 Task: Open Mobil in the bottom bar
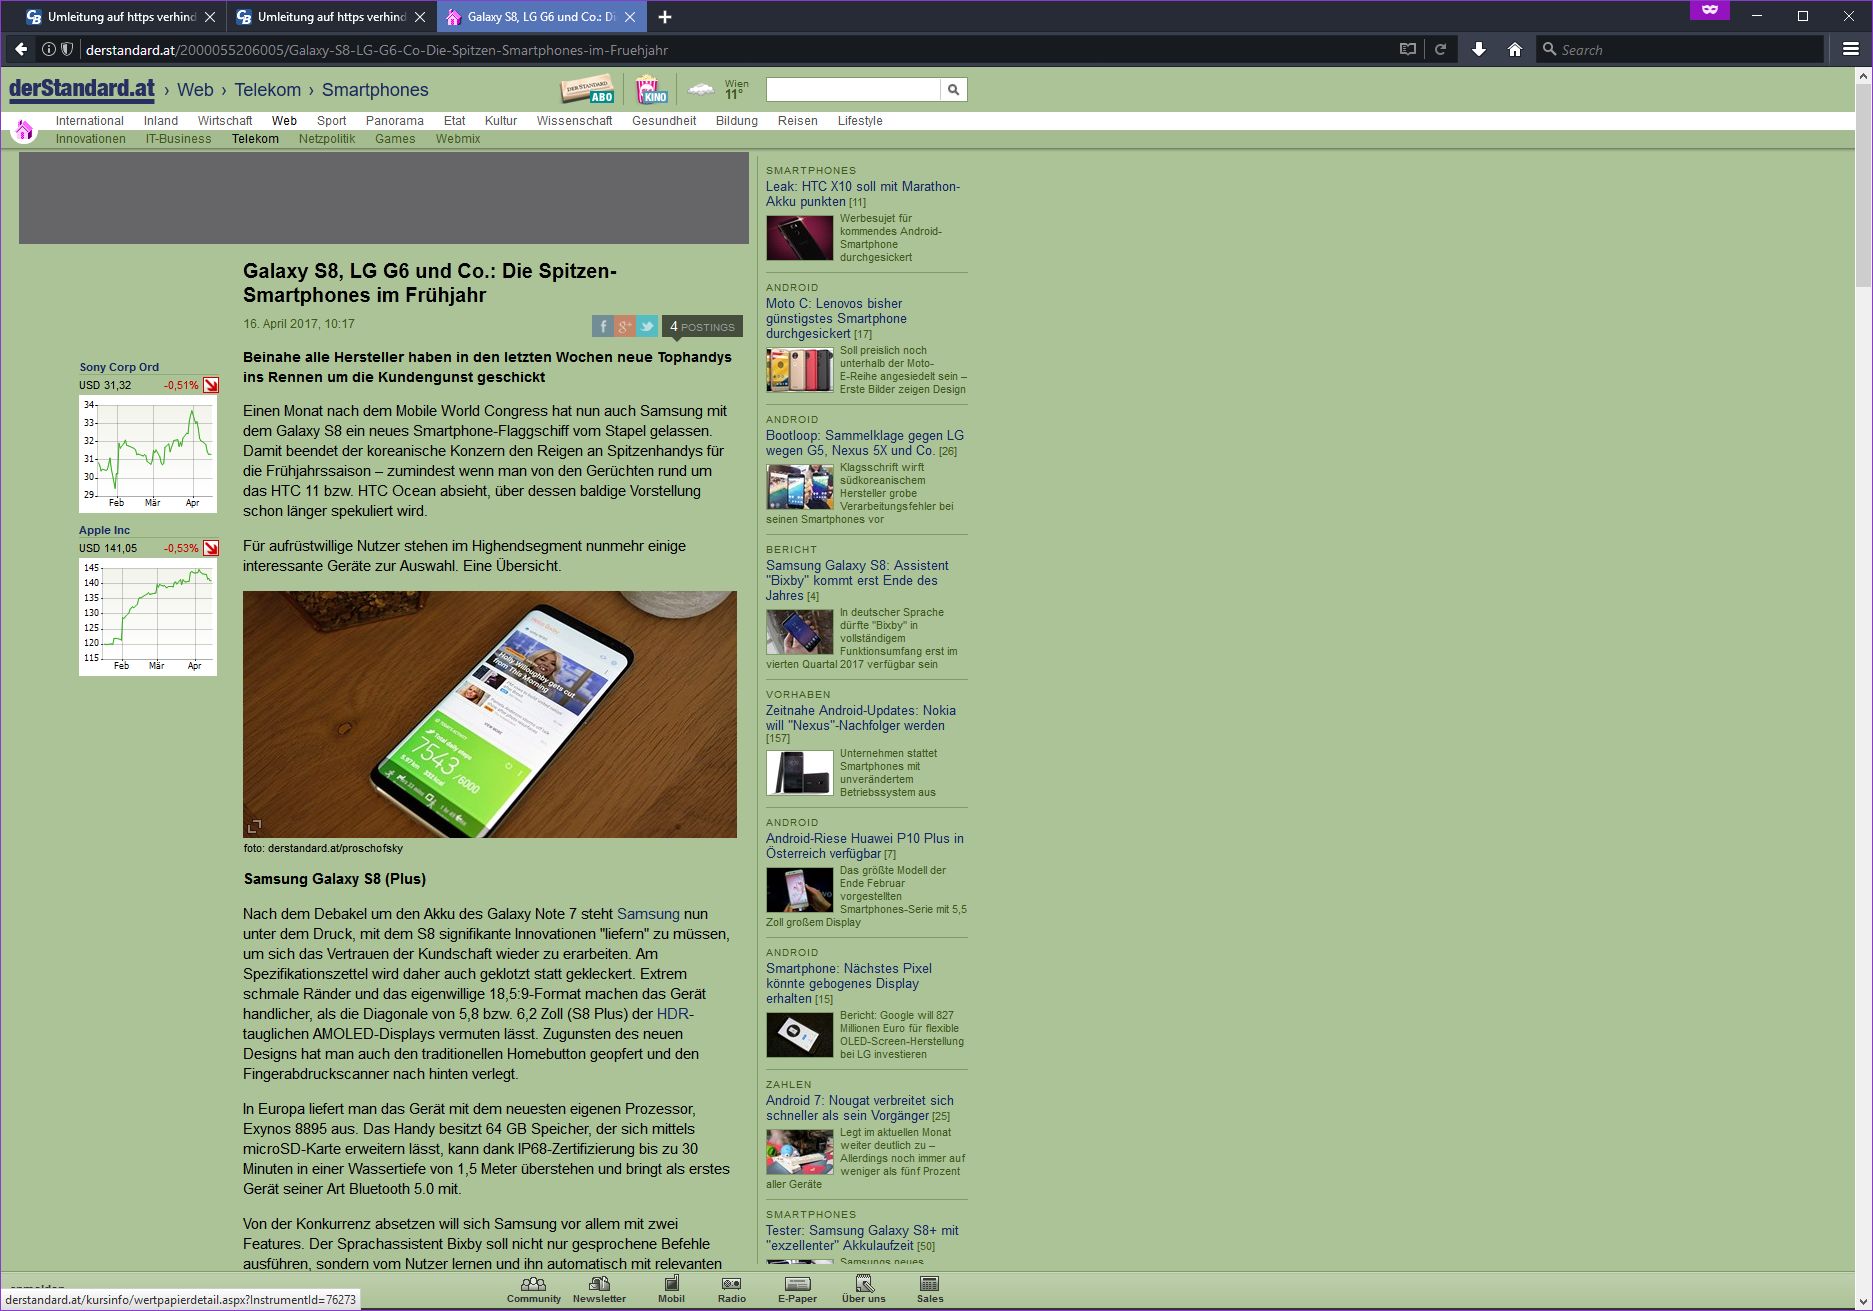pyautogui.click(x=671, y=1289)
